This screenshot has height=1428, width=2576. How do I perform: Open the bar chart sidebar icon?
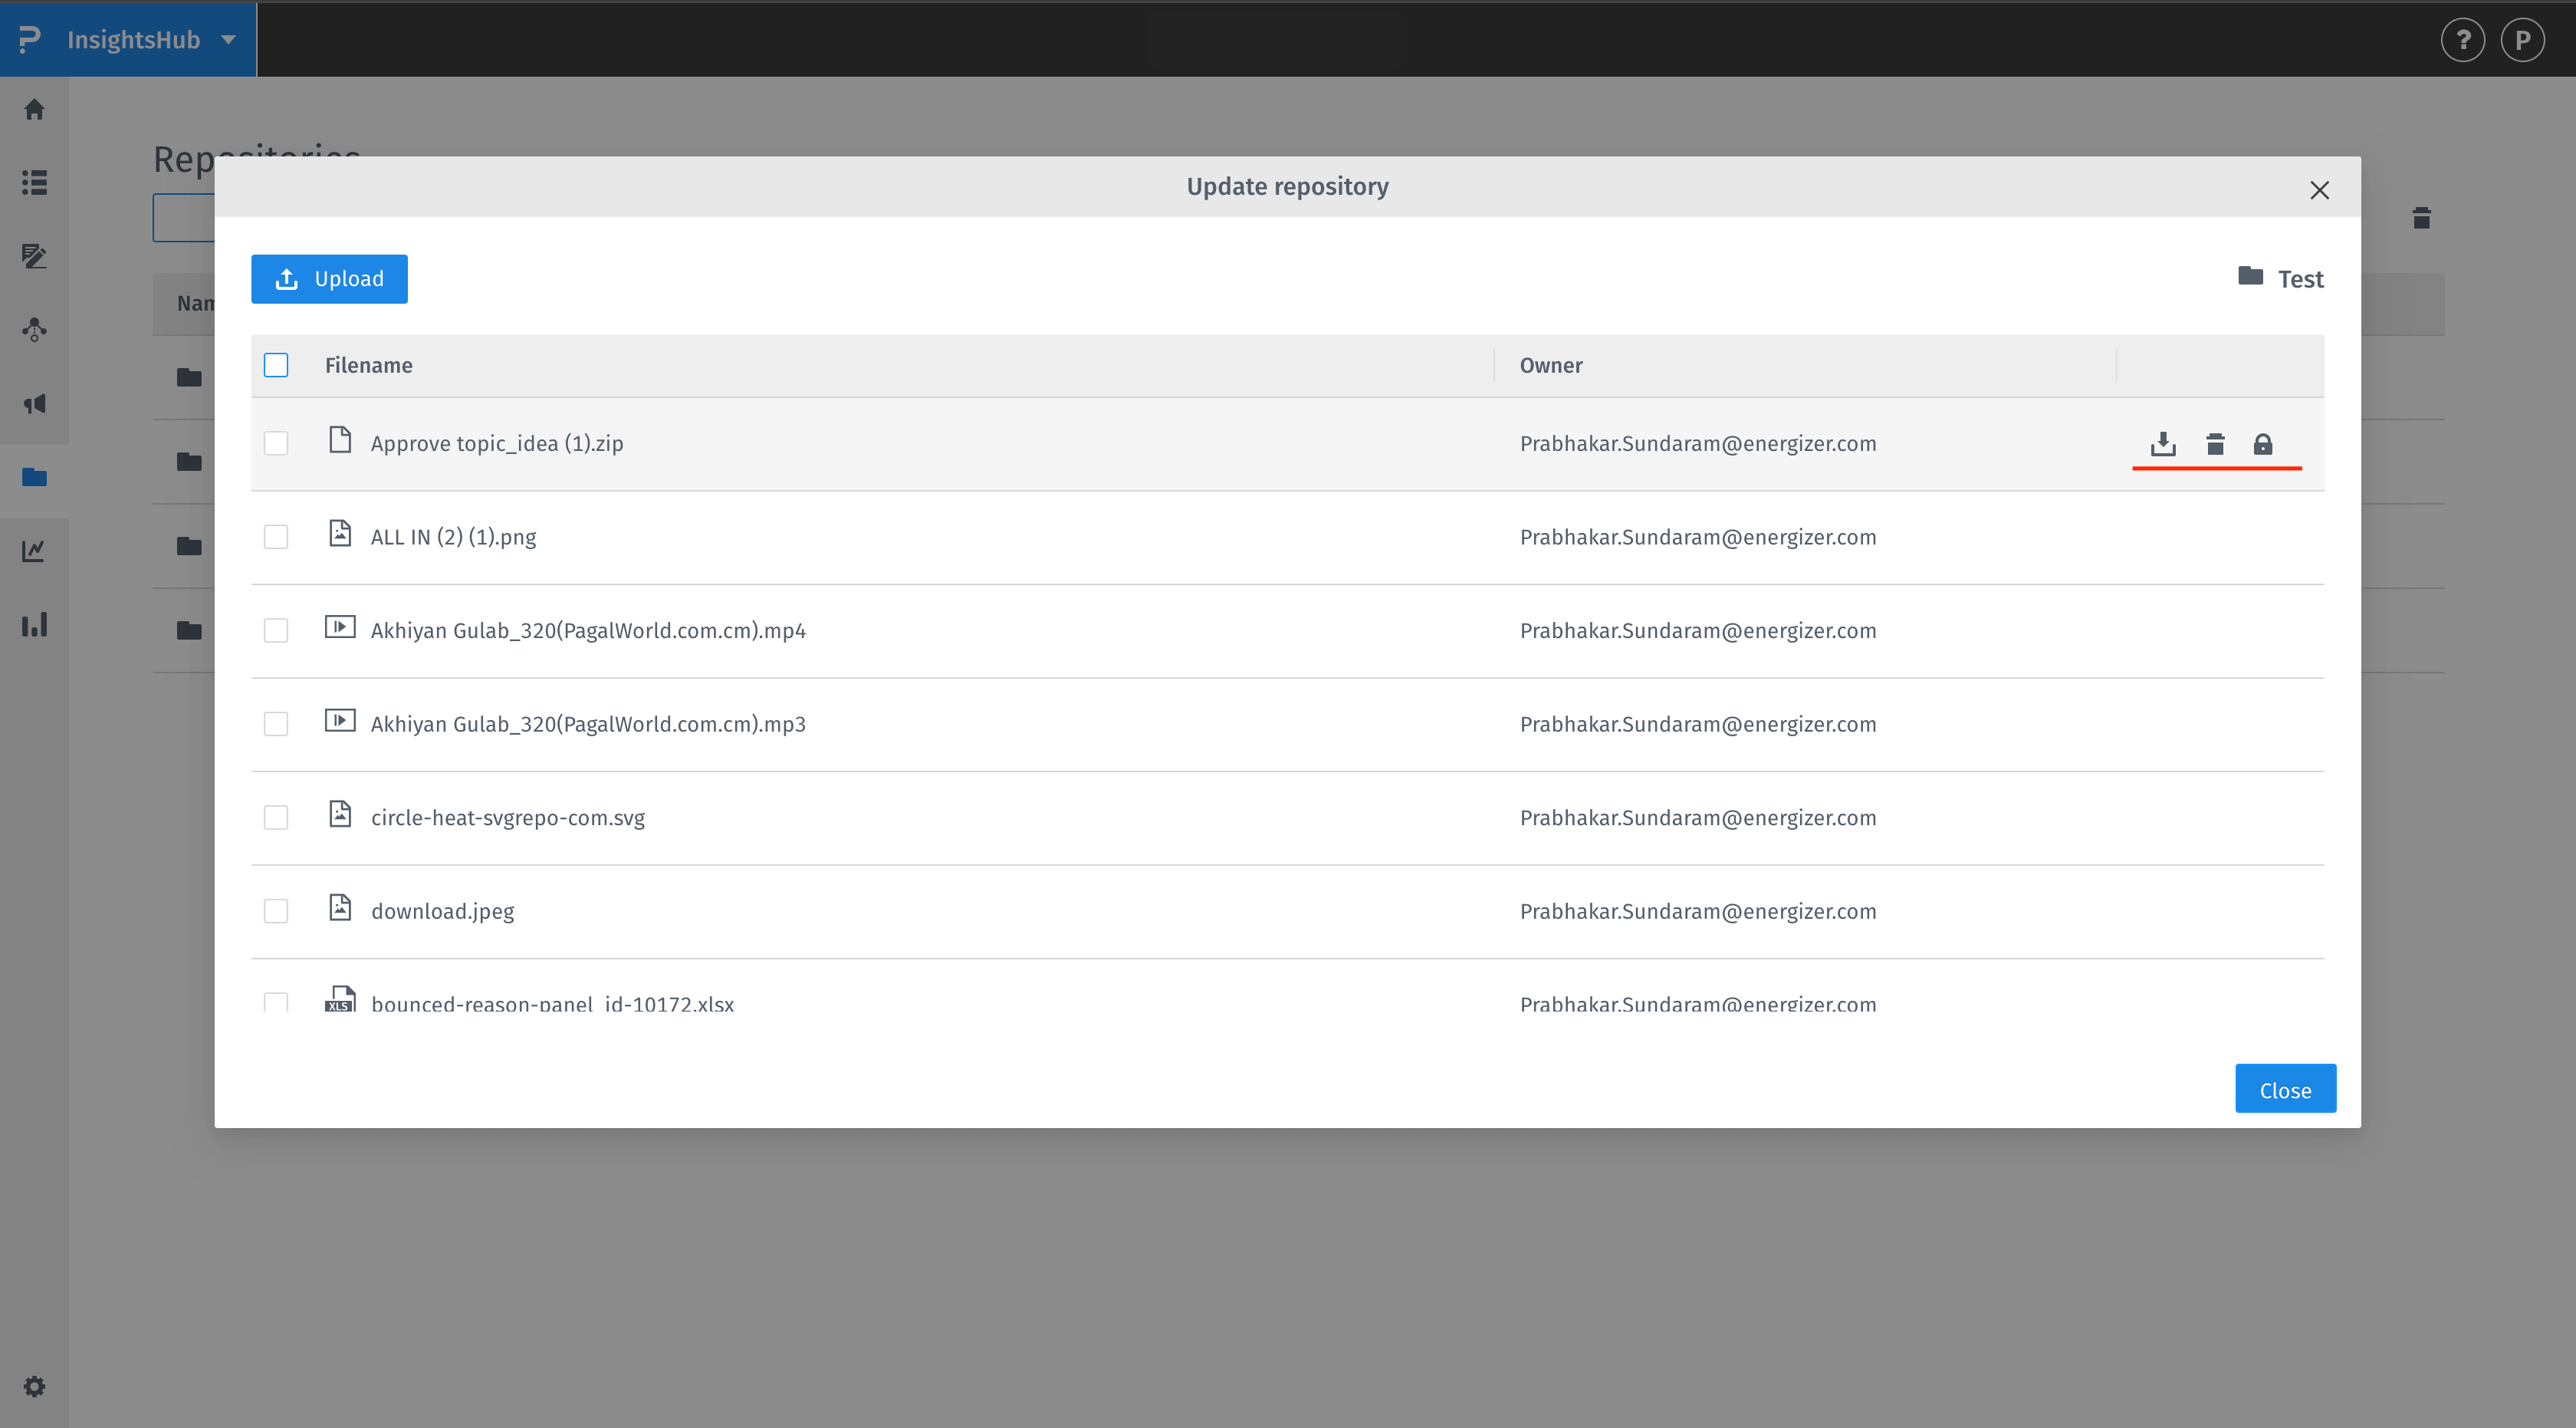click(34, 625)
